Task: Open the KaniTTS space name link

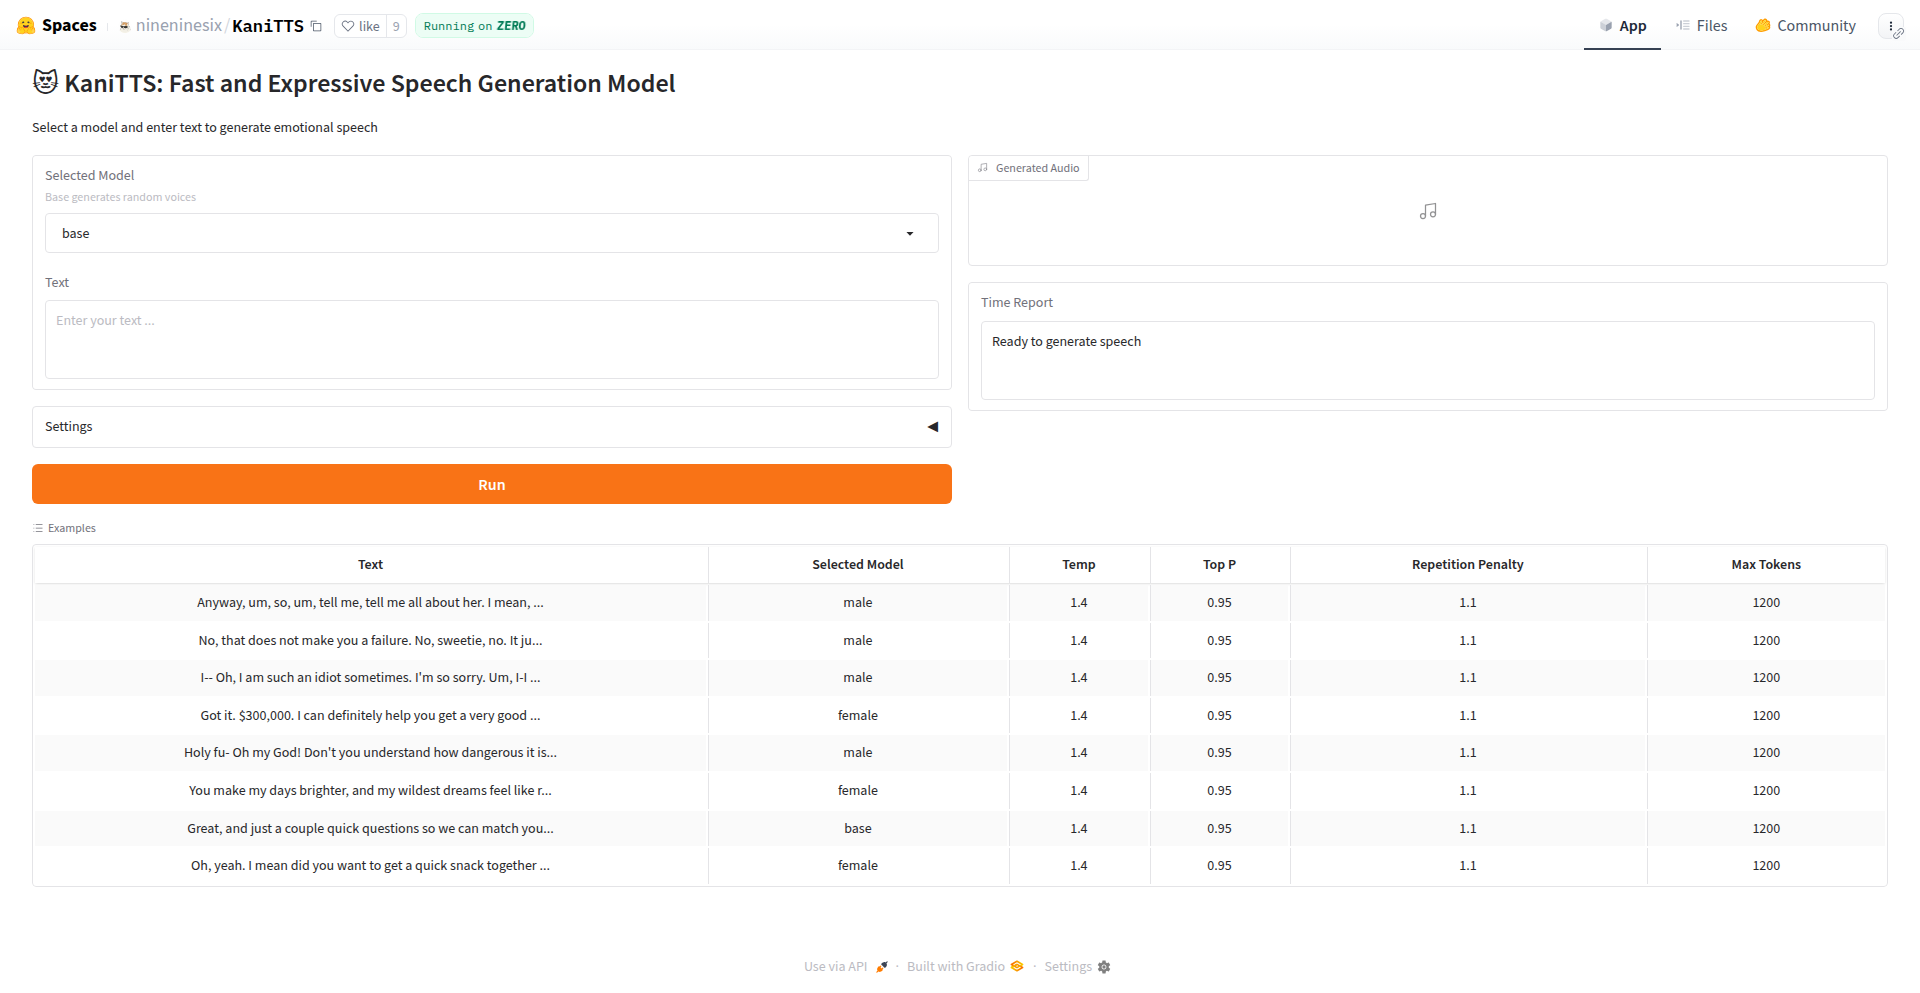Action: click(268, 26)
